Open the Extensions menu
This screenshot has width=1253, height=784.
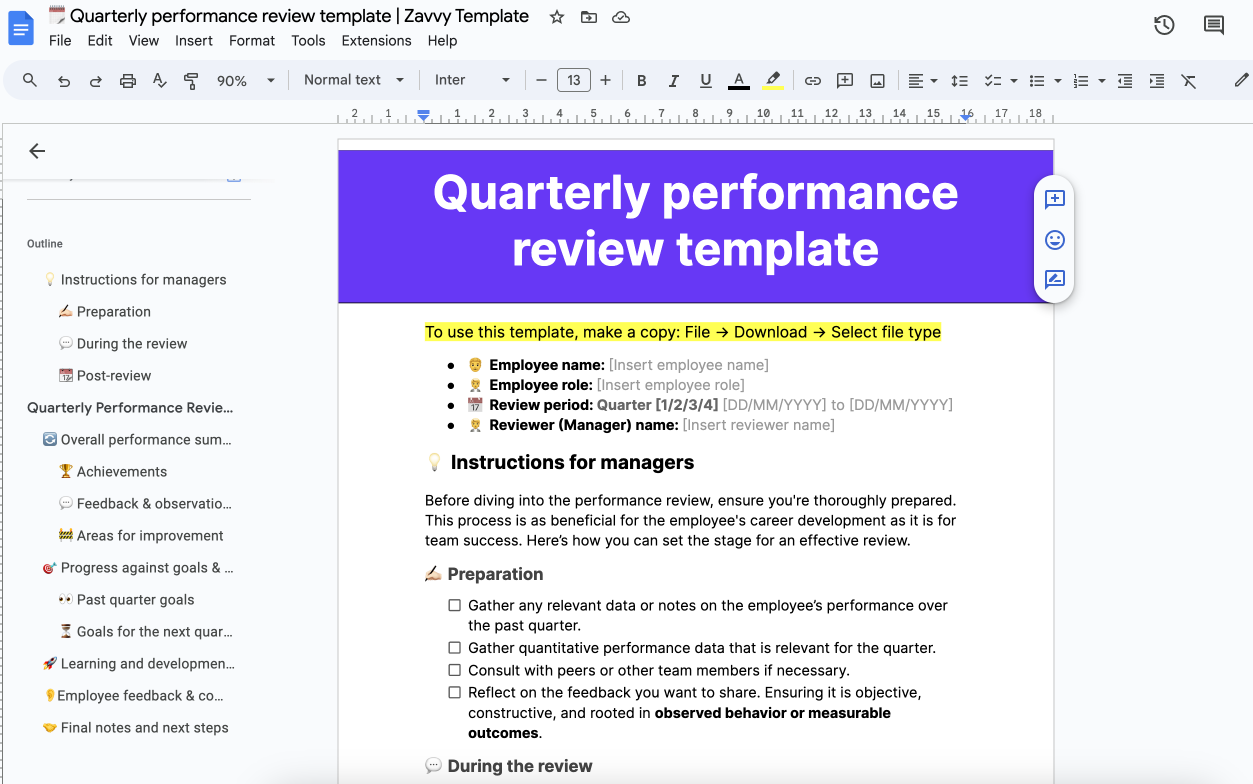(376, 40)
